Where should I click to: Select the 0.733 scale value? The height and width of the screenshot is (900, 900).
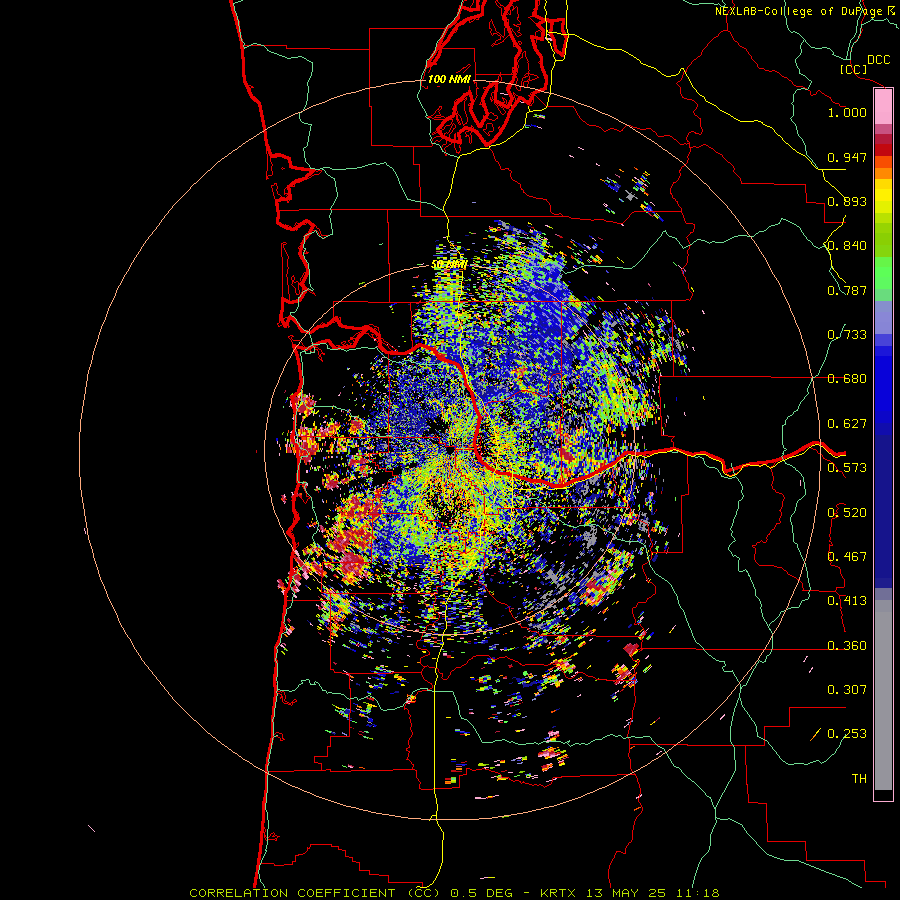(x=847, y=335)
